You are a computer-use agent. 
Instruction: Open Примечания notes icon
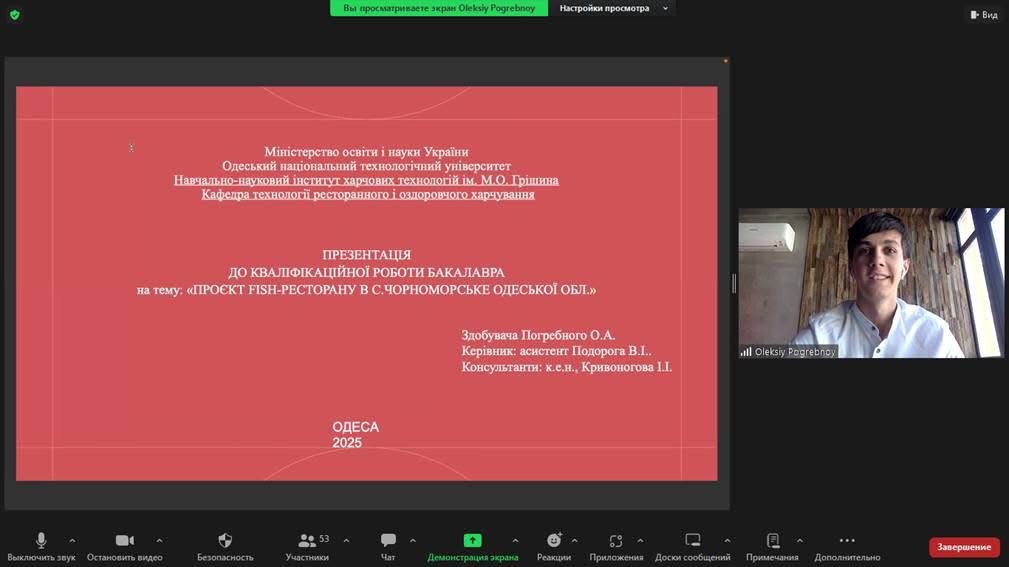coord(773,541)
